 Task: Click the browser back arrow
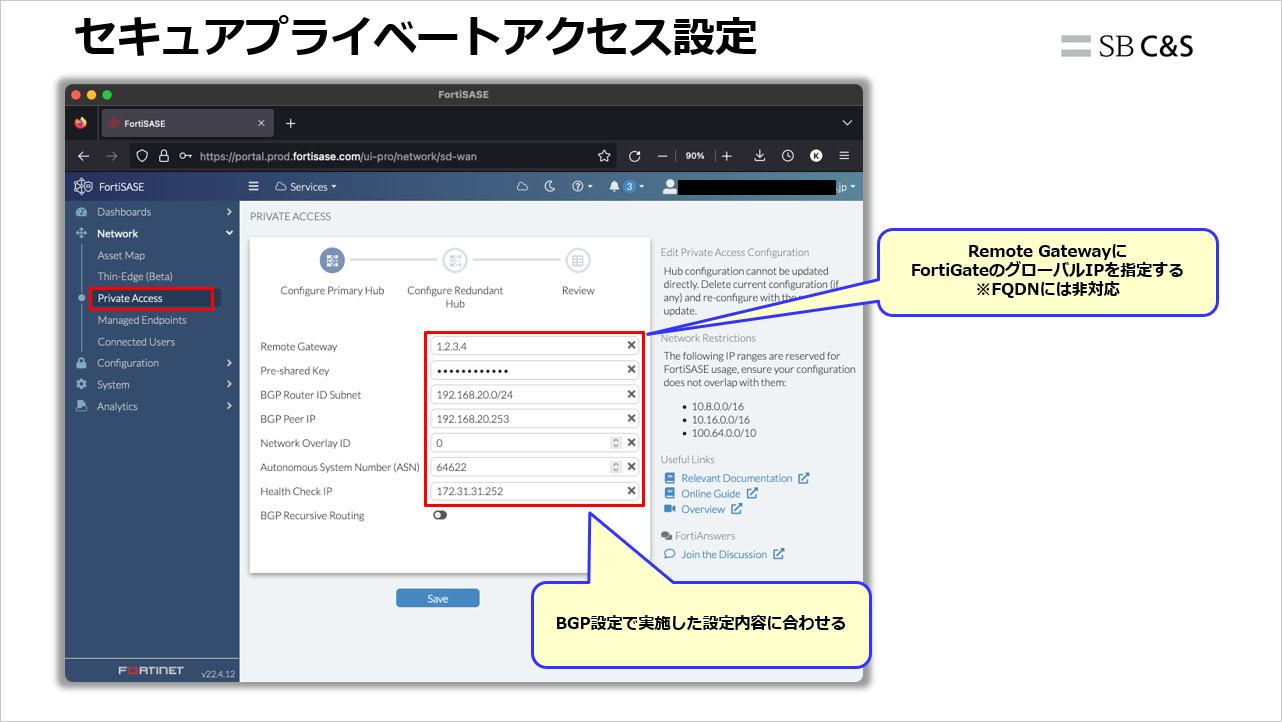pyautogui.click(x=83, y=156)
